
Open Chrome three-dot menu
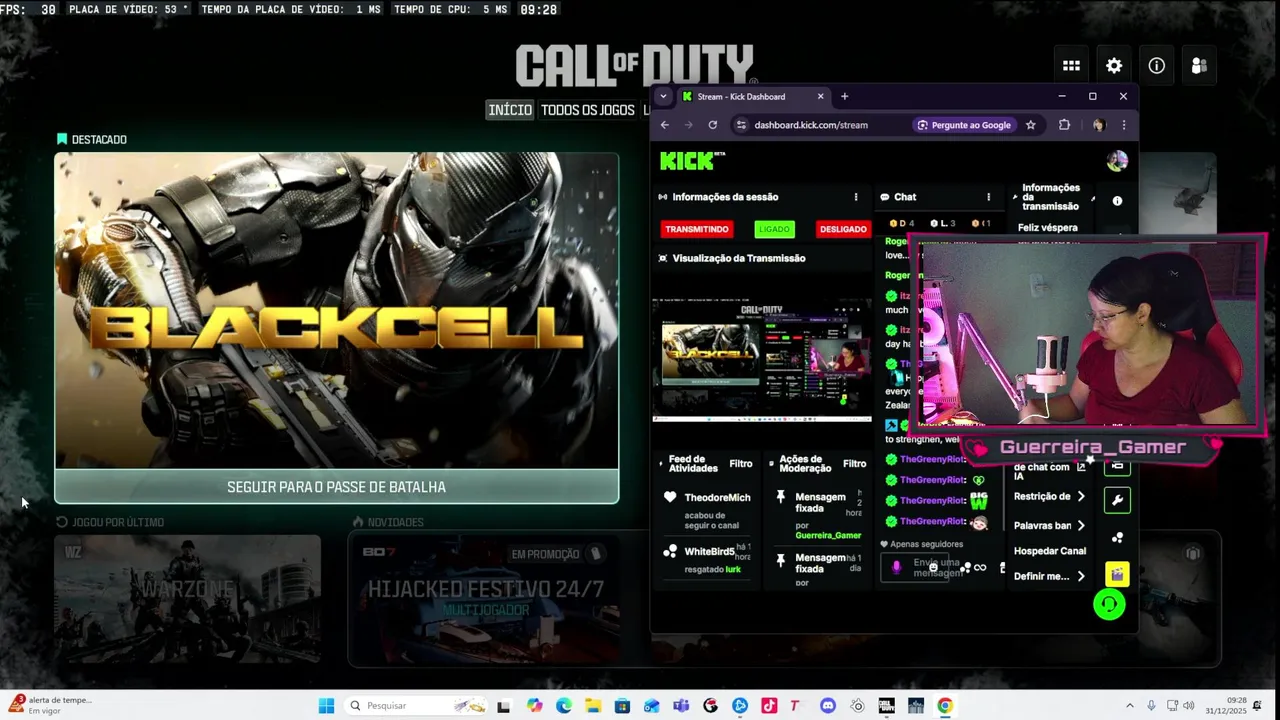coord(1123,125)
